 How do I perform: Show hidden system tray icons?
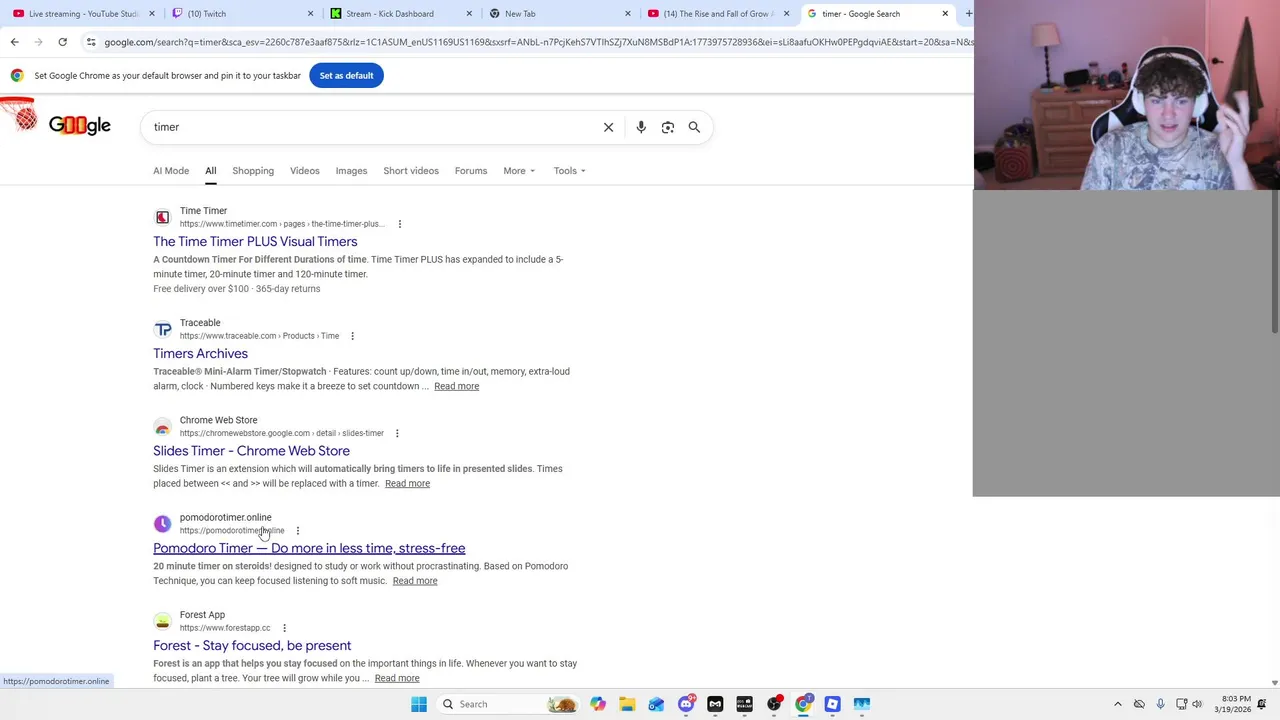[1118, 704]
